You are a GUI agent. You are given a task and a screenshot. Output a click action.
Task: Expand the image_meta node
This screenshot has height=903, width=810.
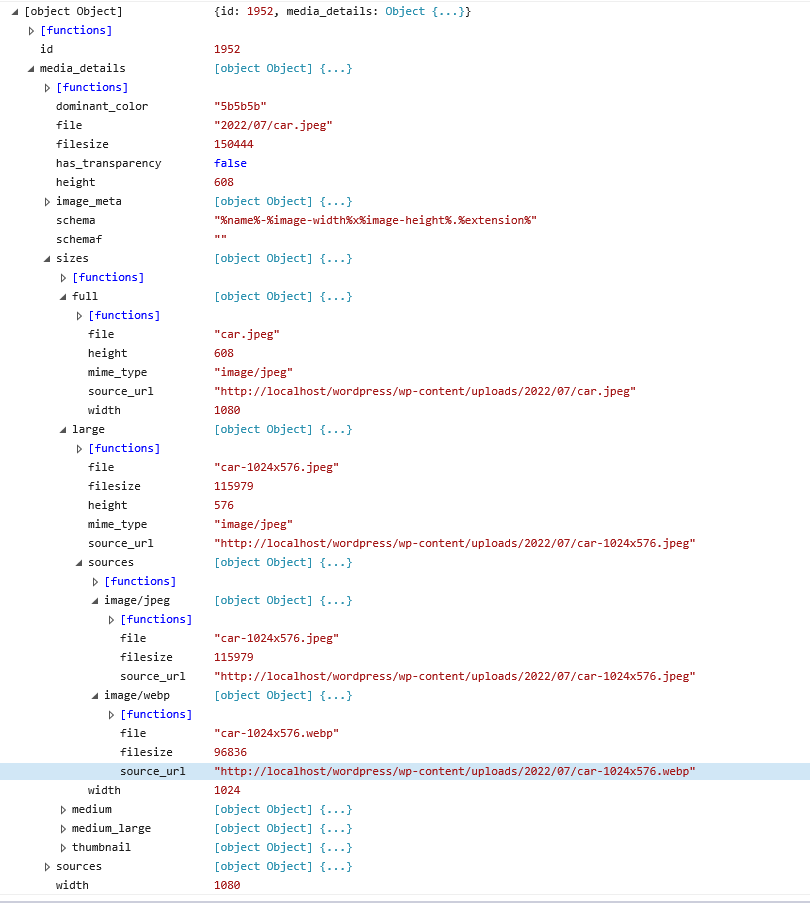(x=47, y=202)
